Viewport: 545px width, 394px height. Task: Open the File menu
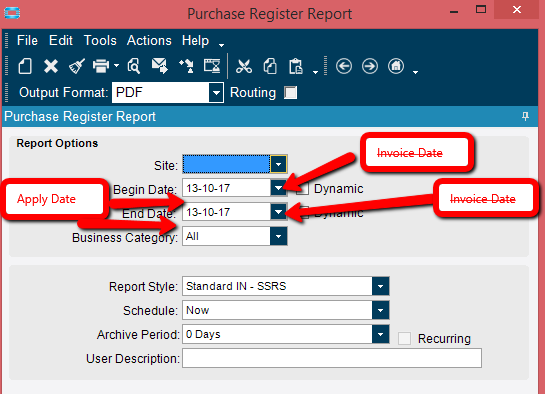tap(27, 41)
